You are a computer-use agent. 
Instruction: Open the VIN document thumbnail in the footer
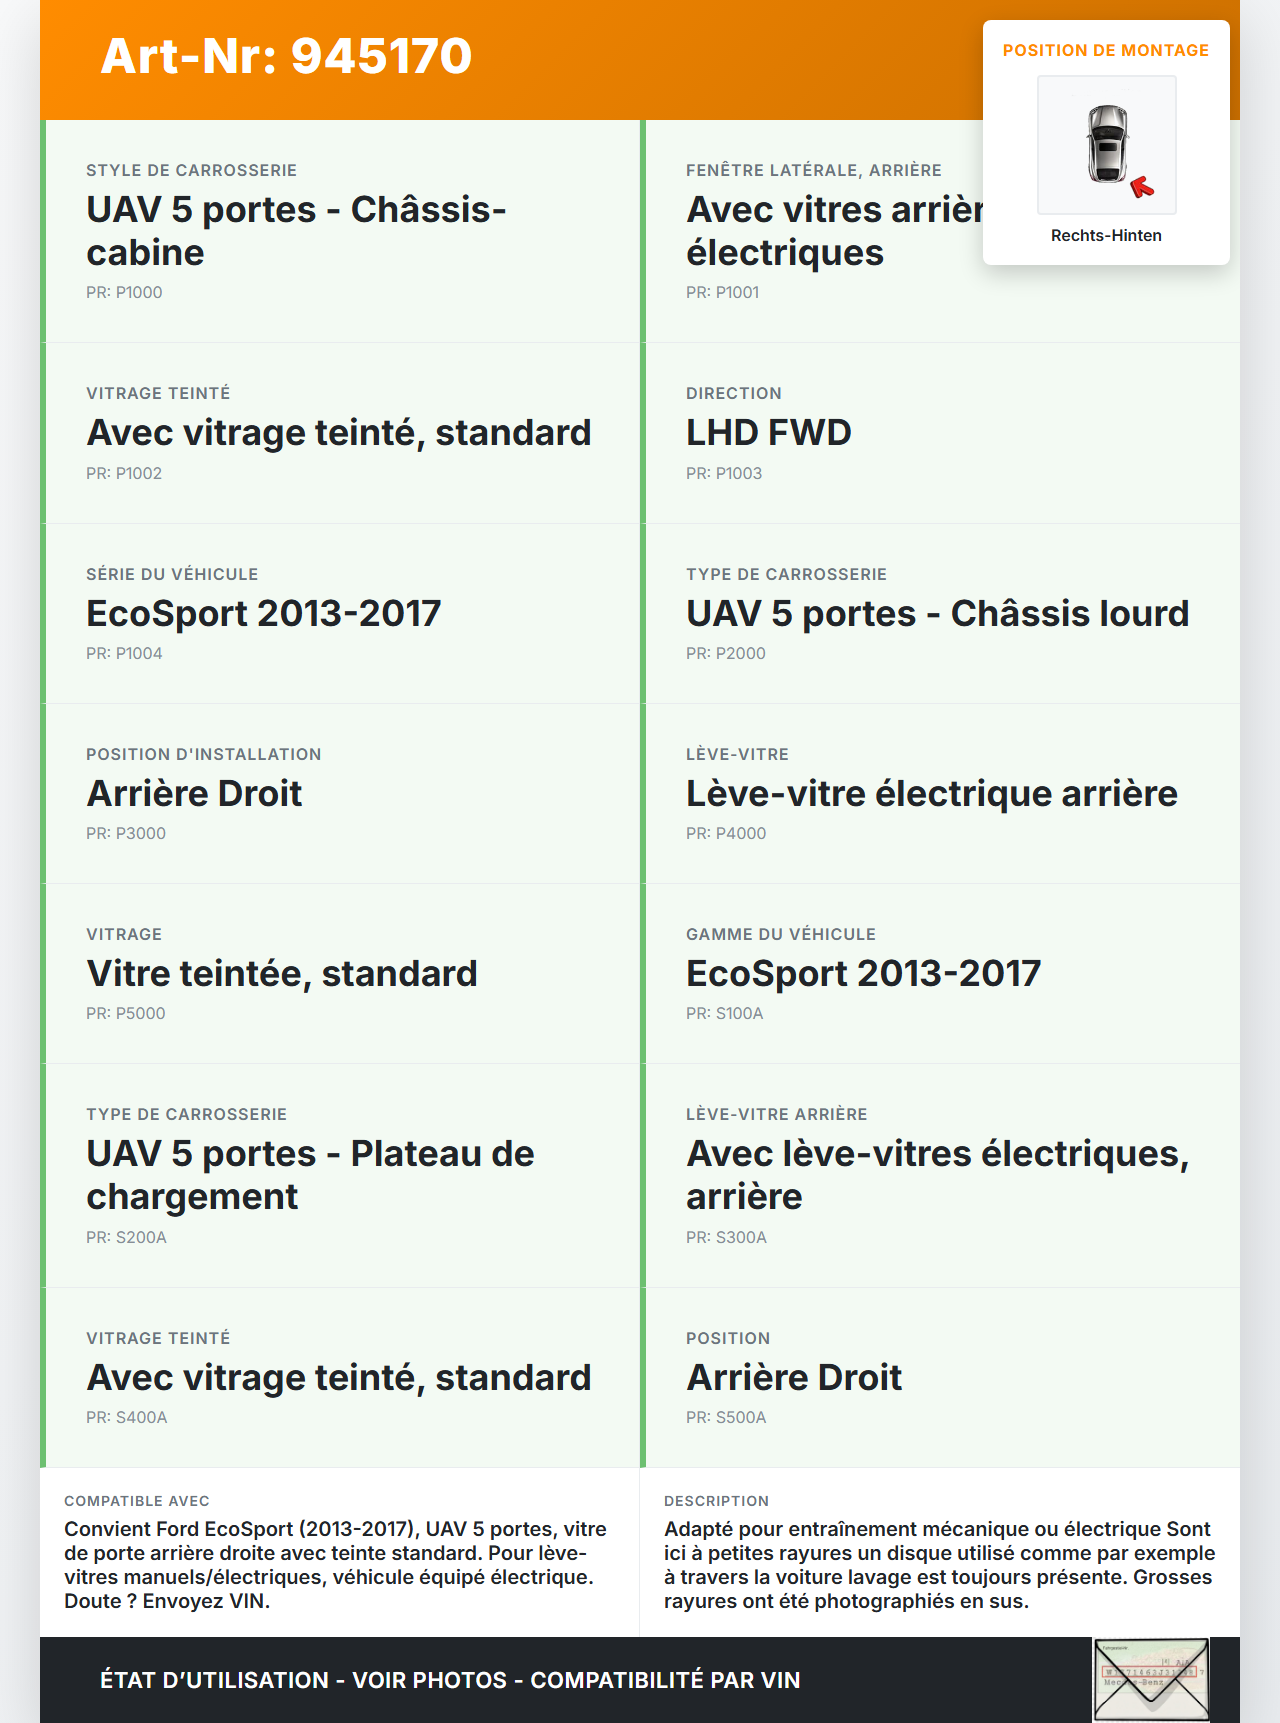(1150, 1679)
